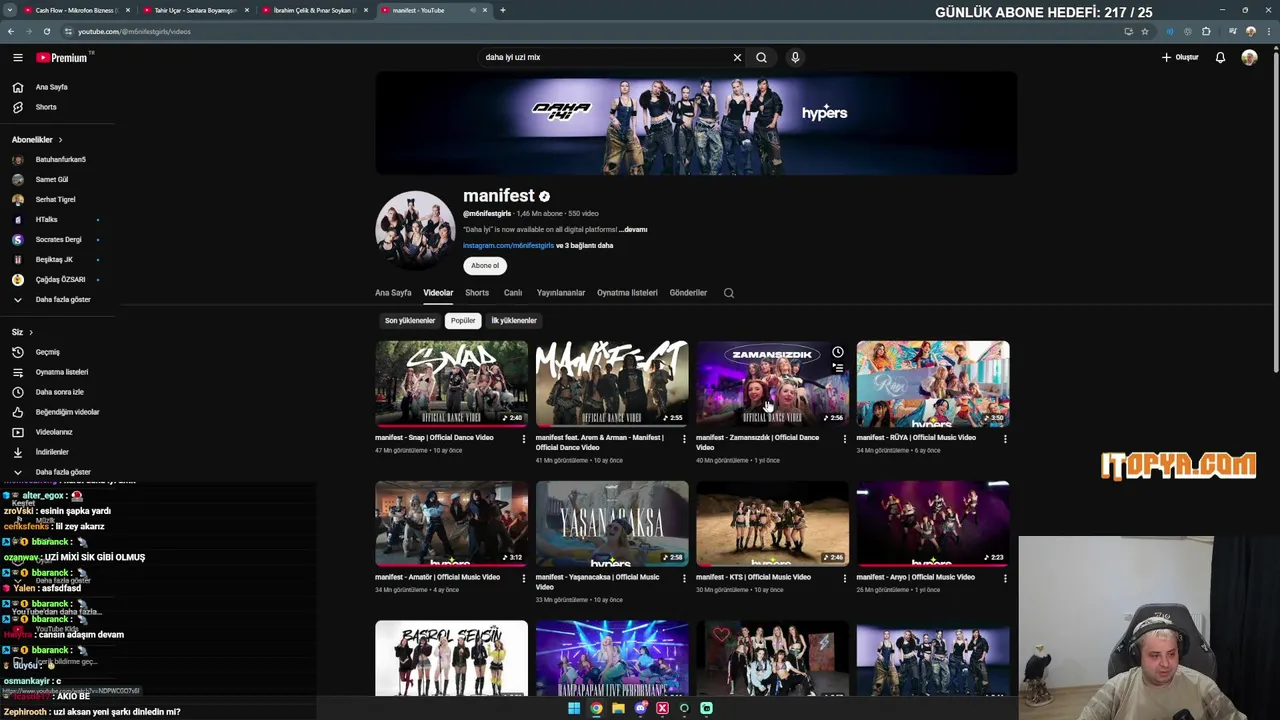Viewport: 1280px width, 720px height.
Task: Select the İlk yüklenenler filter chip
Action: pos(514,321)
